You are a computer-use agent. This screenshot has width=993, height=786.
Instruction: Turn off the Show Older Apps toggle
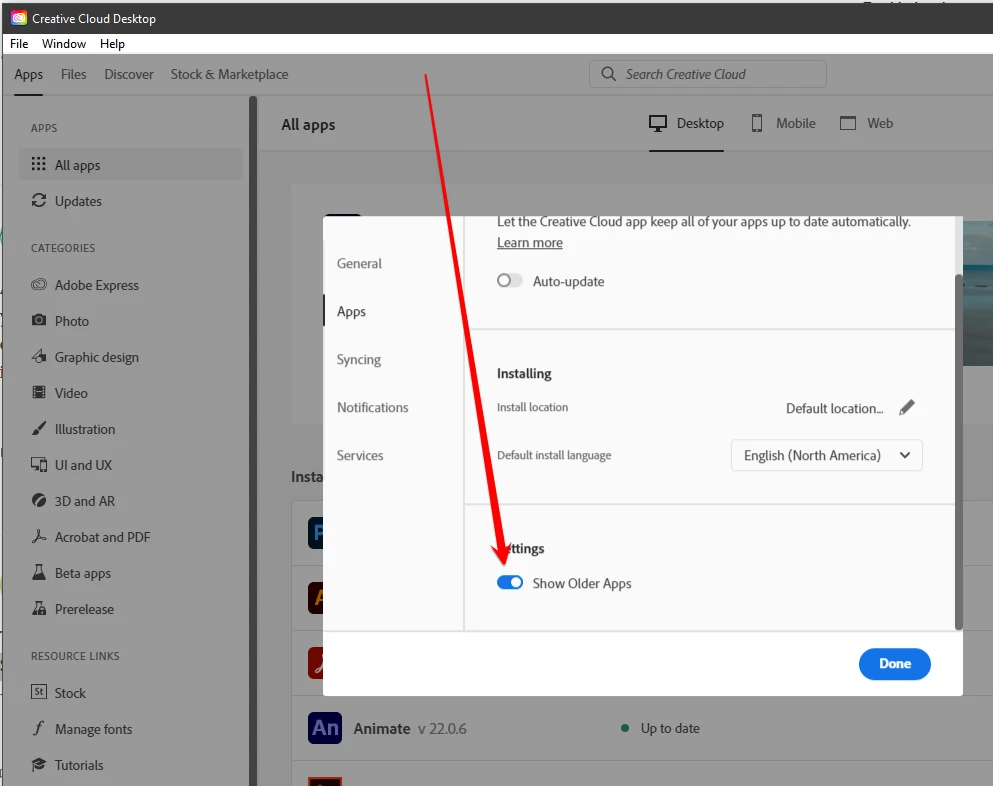click(x=510, y=582)
